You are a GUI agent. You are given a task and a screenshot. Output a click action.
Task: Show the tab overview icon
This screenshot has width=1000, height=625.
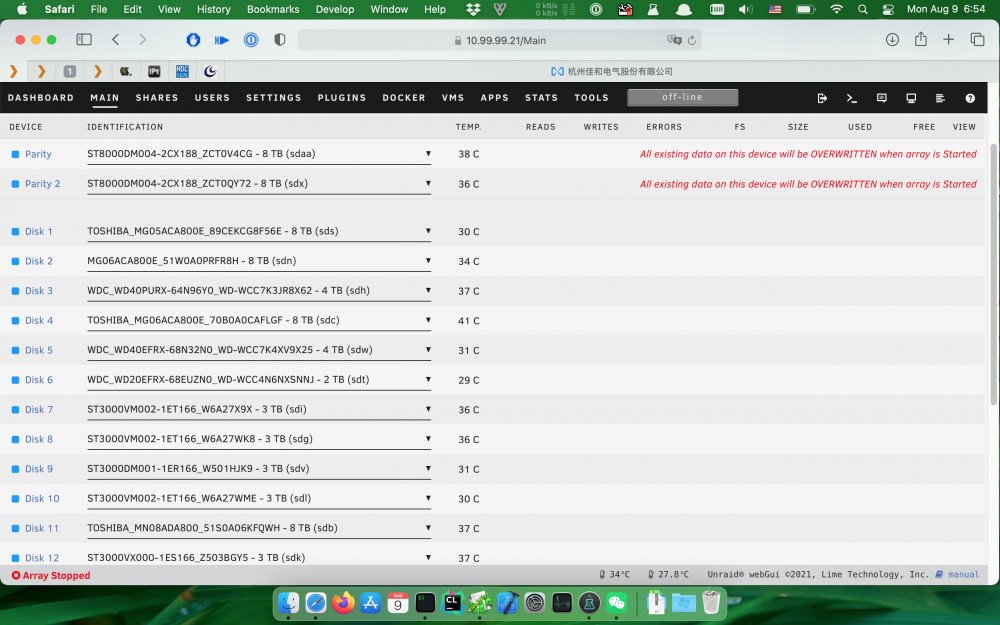click(977, 40)
